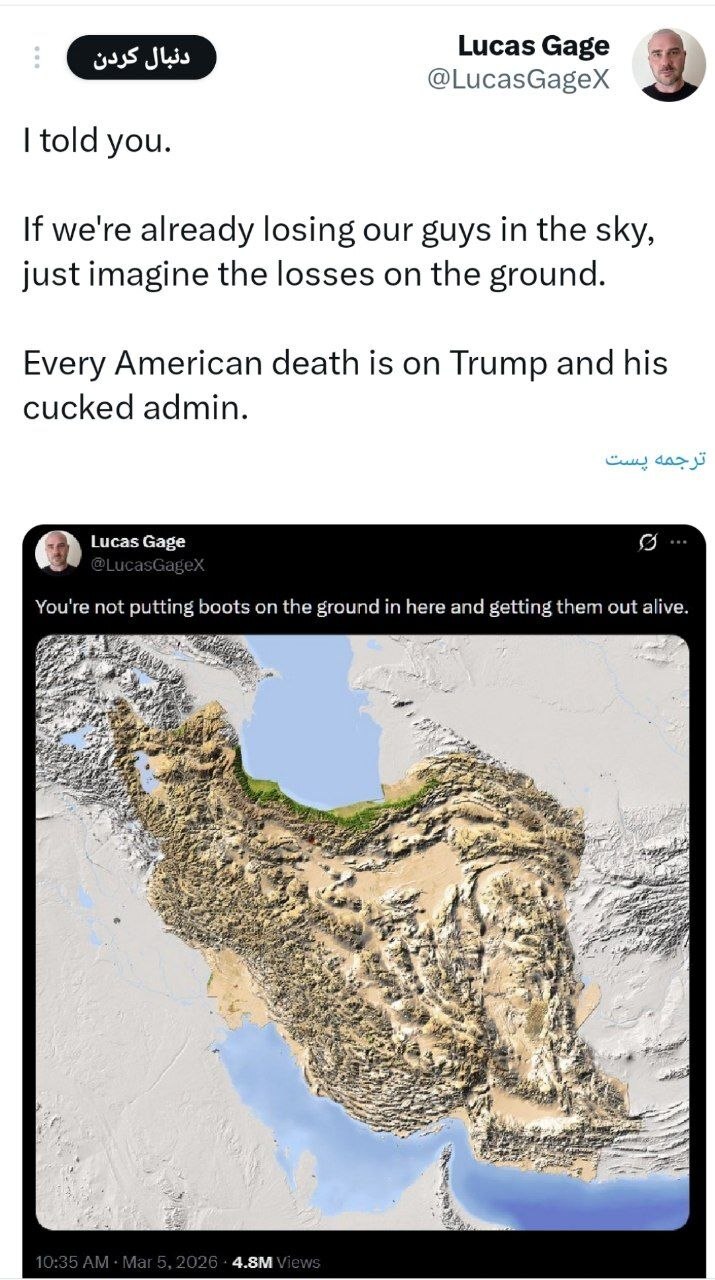This screenshot has width=715, height=1280.
Task: Select Lucas Gage name in quoted post
Action: [138, 541]
